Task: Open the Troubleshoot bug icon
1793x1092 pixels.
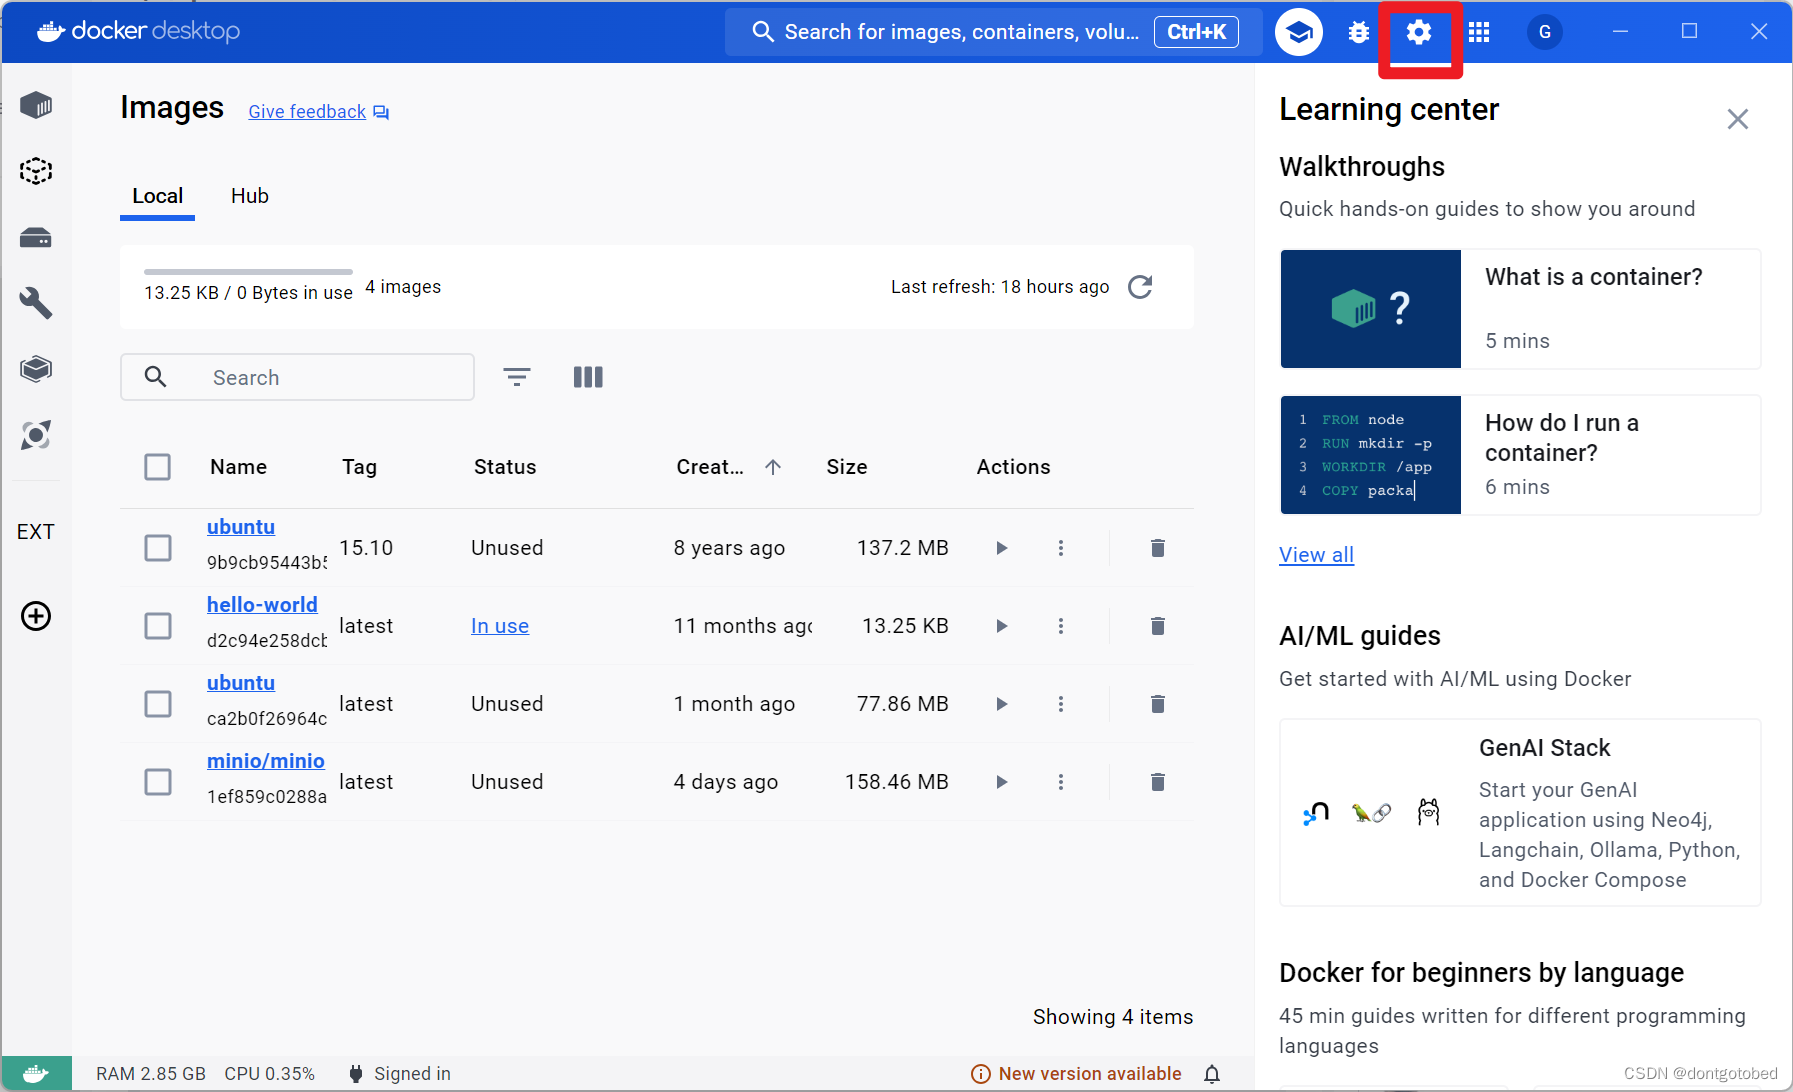Action: (x=1358, y=32)
